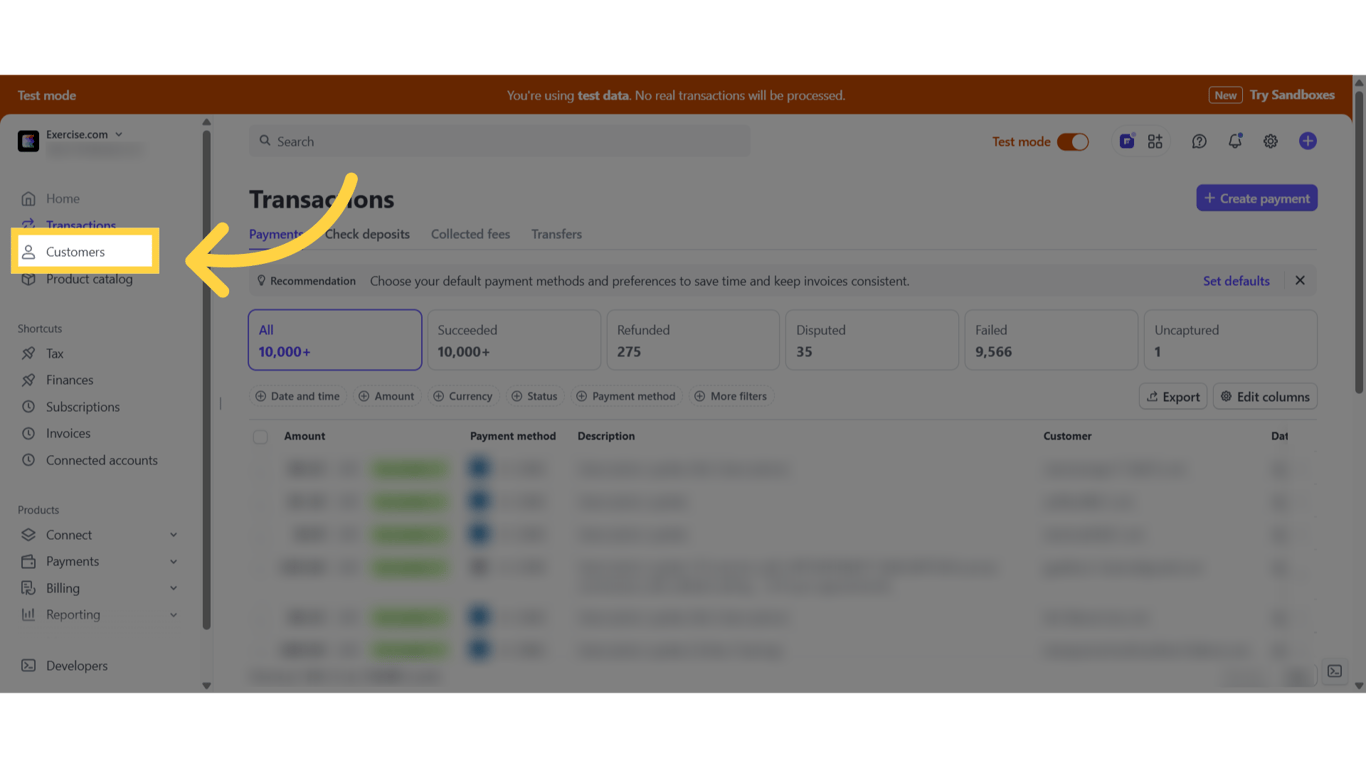Screen dimensions: 1366x768
Task: Expand the Billing section
Action: pos(62,587)
